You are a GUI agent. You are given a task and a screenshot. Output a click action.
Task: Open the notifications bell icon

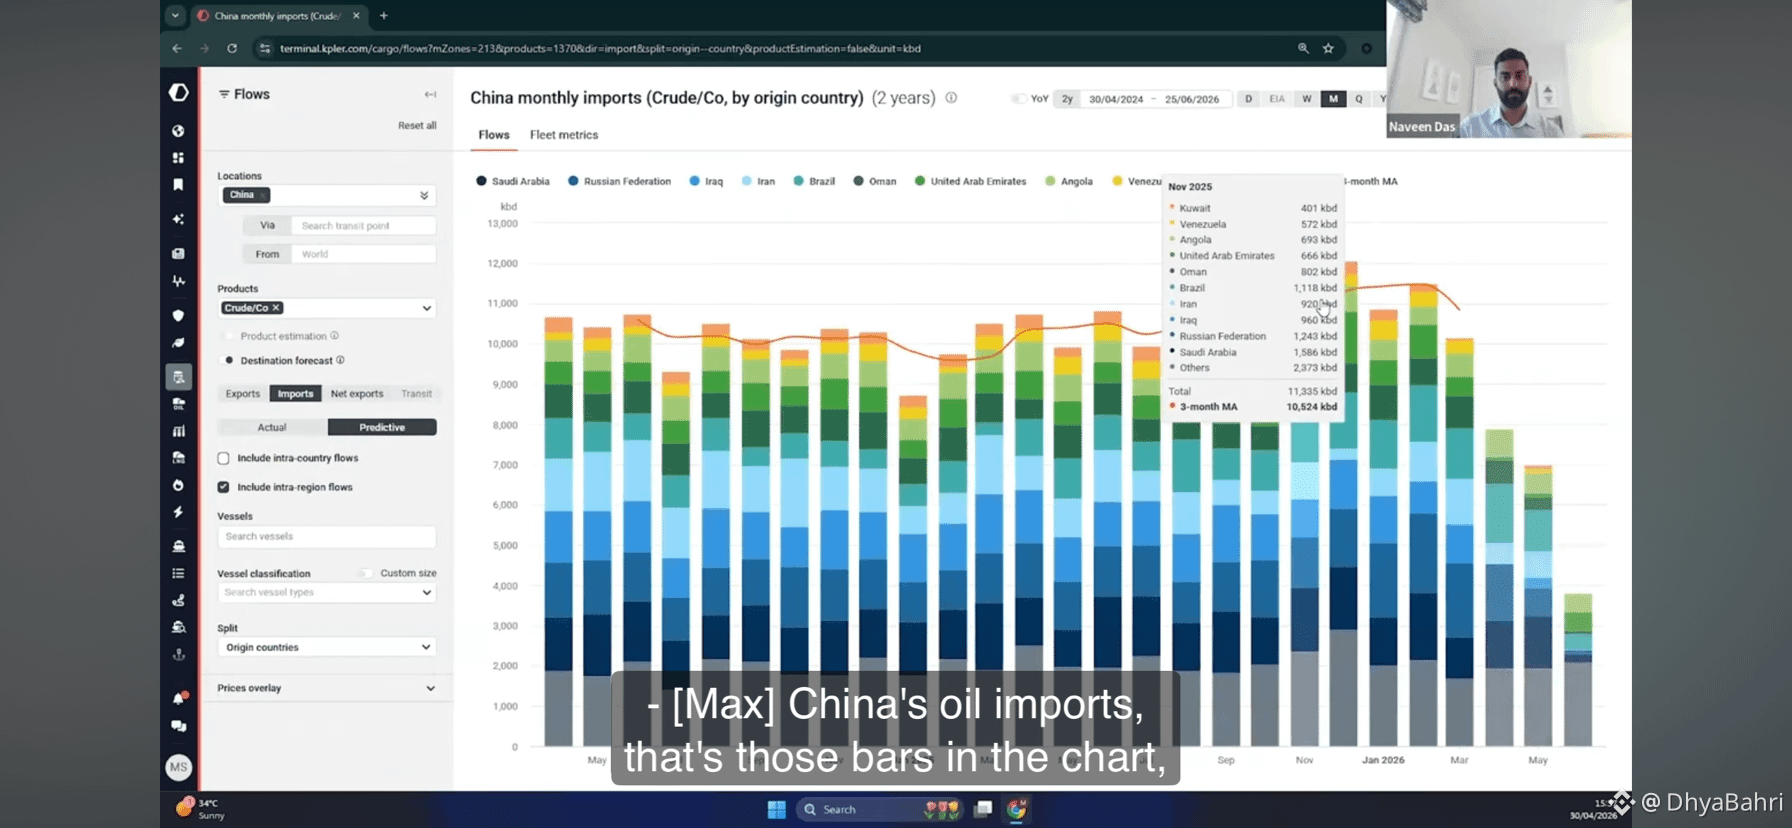(x=179, y=698)
